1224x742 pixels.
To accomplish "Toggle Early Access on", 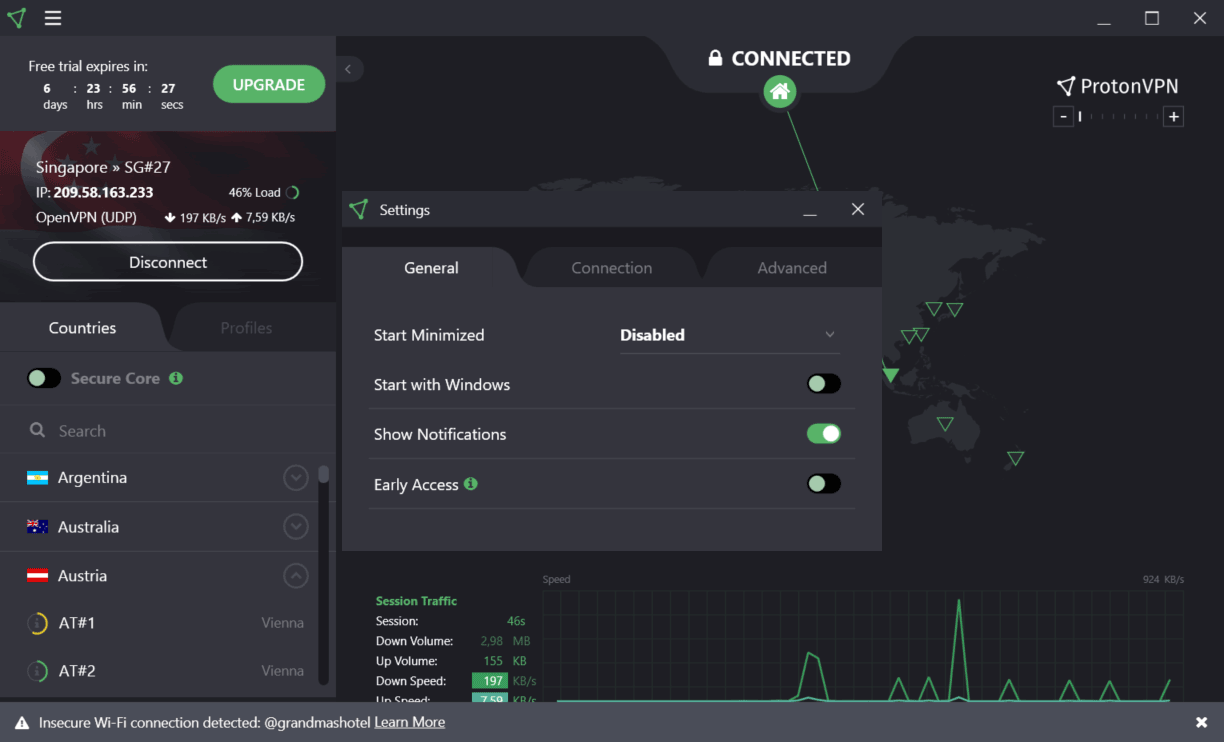I will [824, 484].
